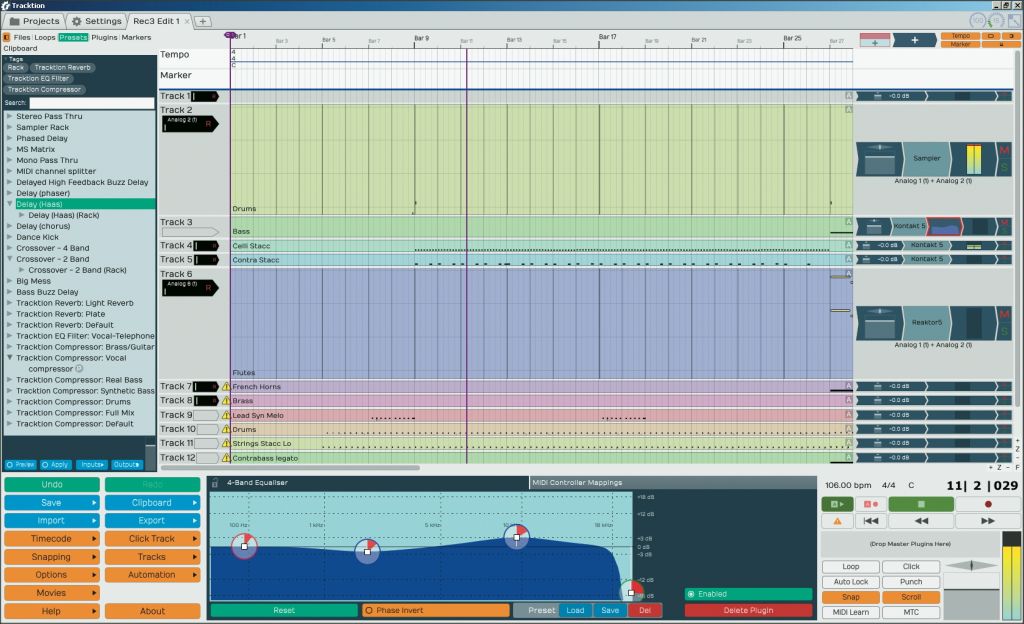The image size is (1024, 624).
Task: Click the 1 kHz equaliser band handle
Action: 367,552
